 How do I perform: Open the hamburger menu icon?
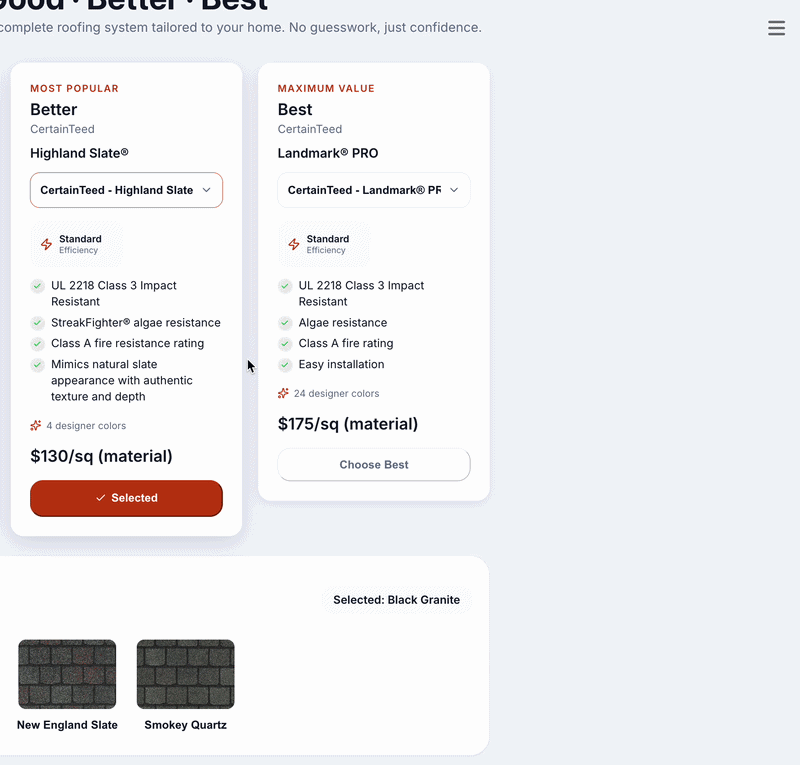click(x=776, y=28)
